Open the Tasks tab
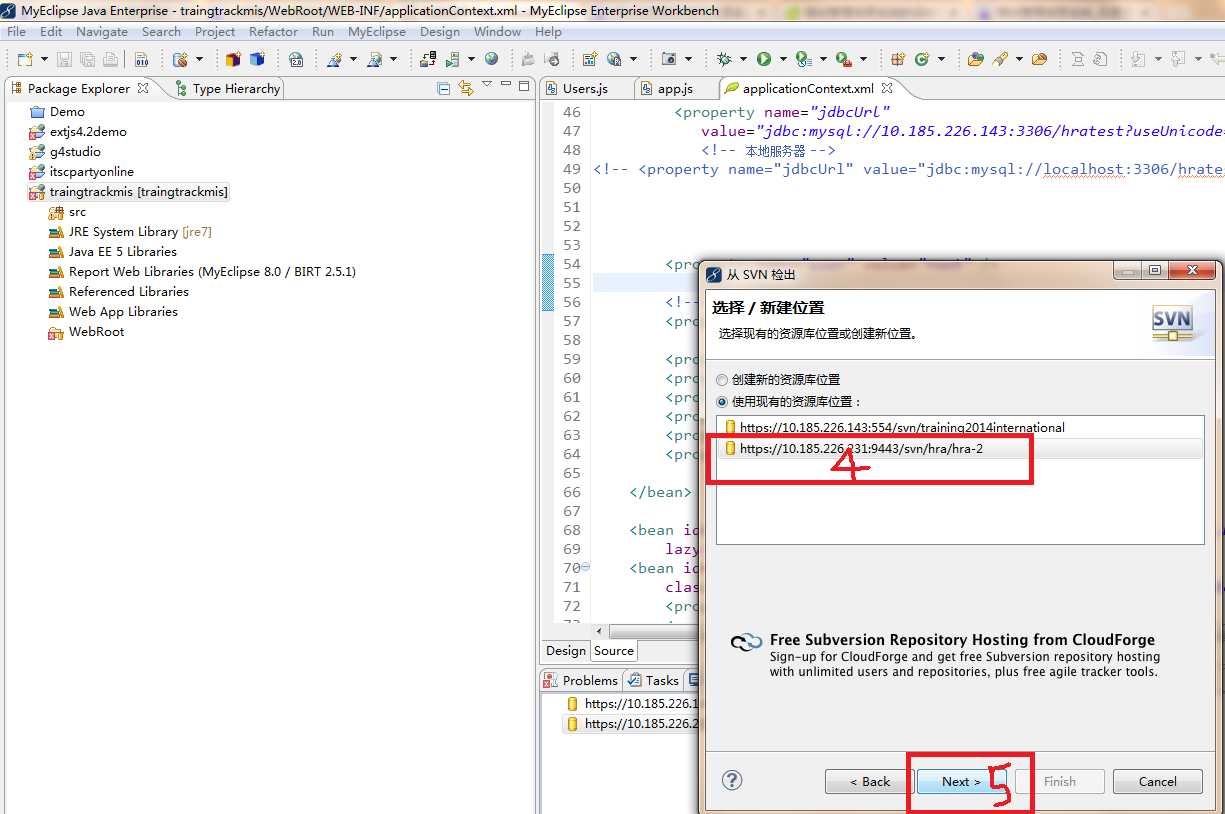The width and height of the screenshot is (1225, 814). [x=652, y=680]
